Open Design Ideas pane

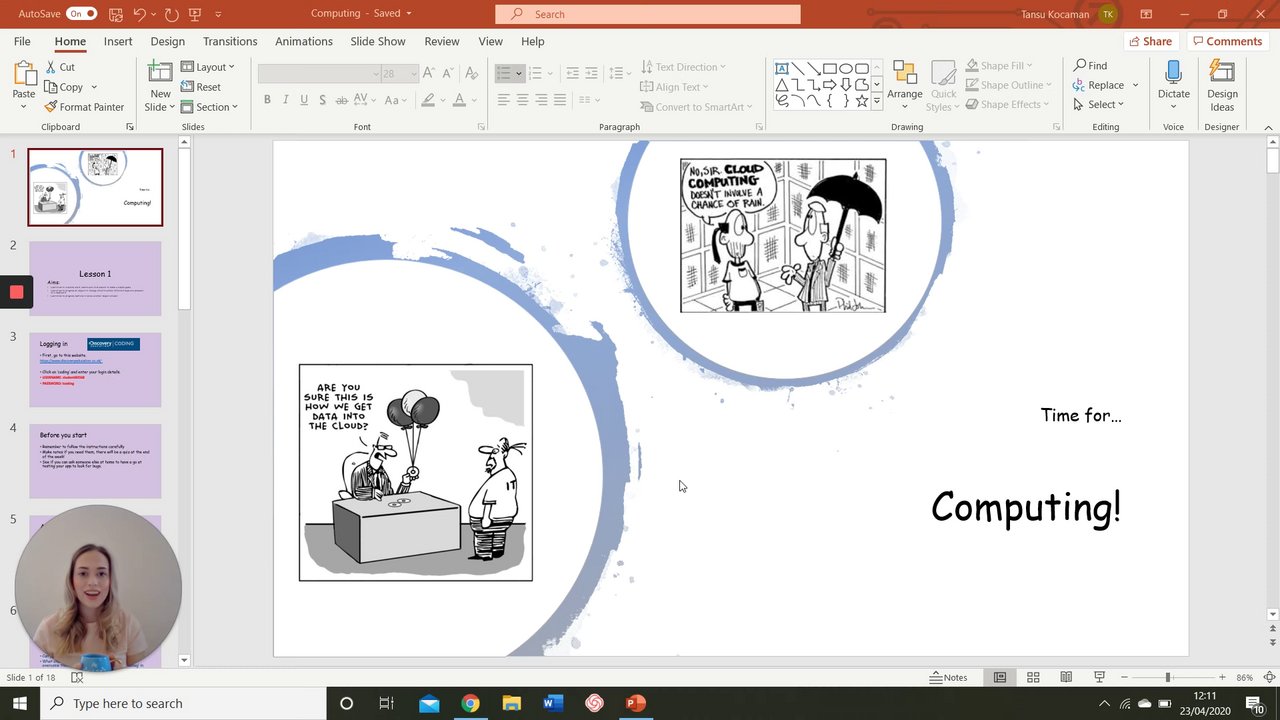[x=1222, y=86]
